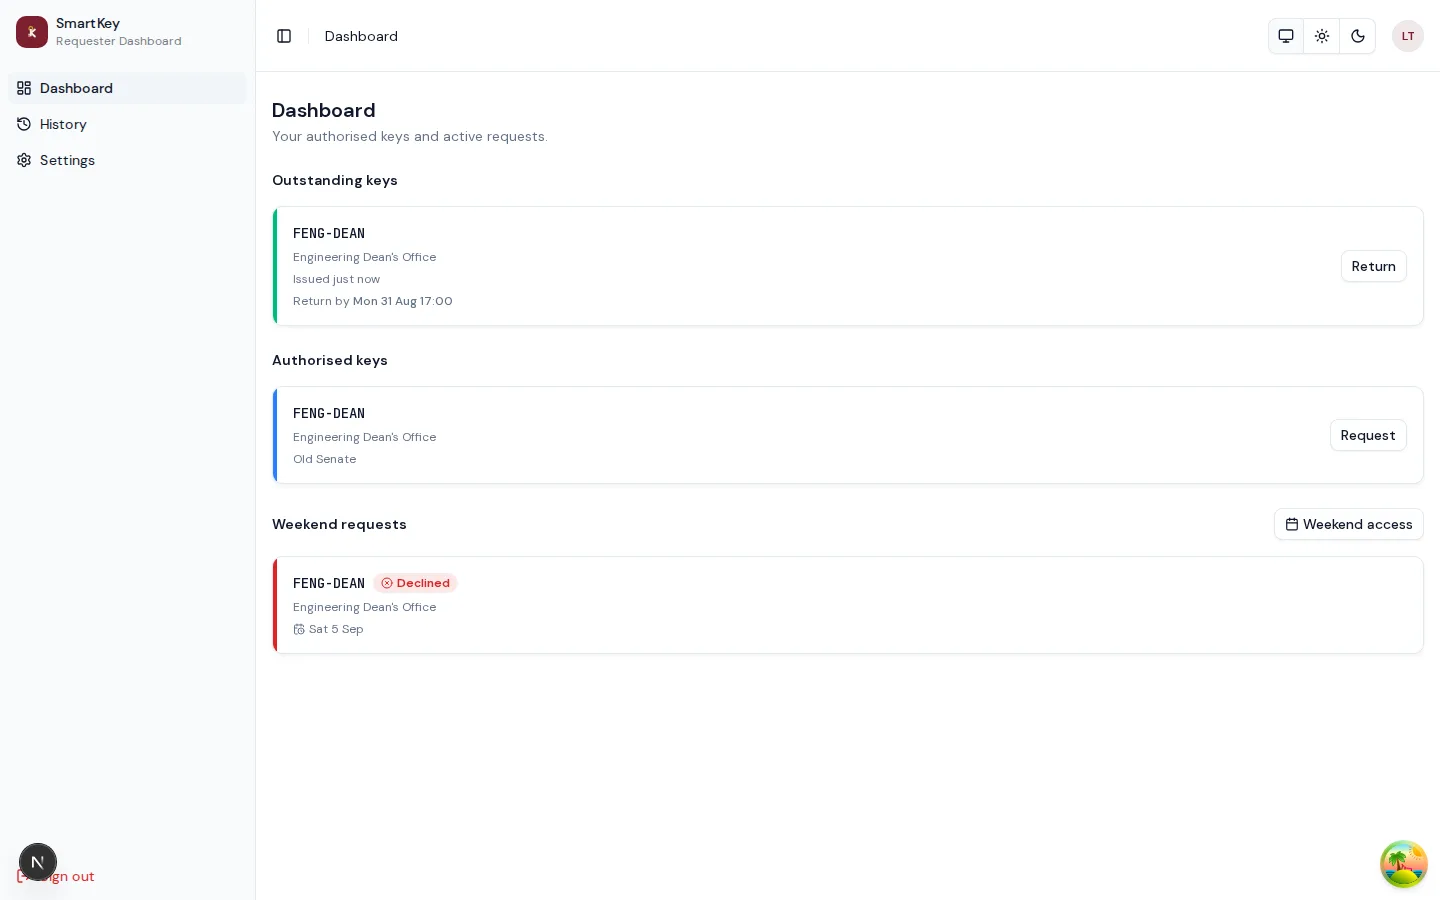Click the black N circle badge

[x=38, y=862]
